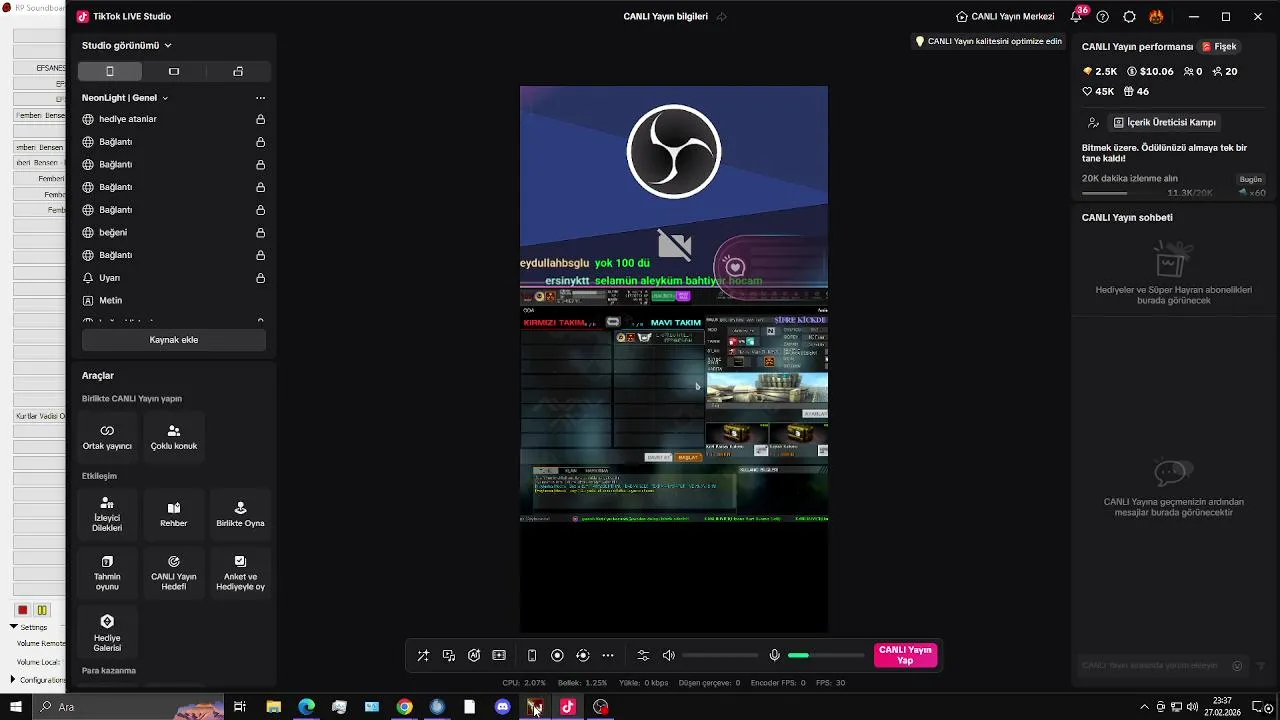Click the AI shield icon in toolbar

click(474, 656)
